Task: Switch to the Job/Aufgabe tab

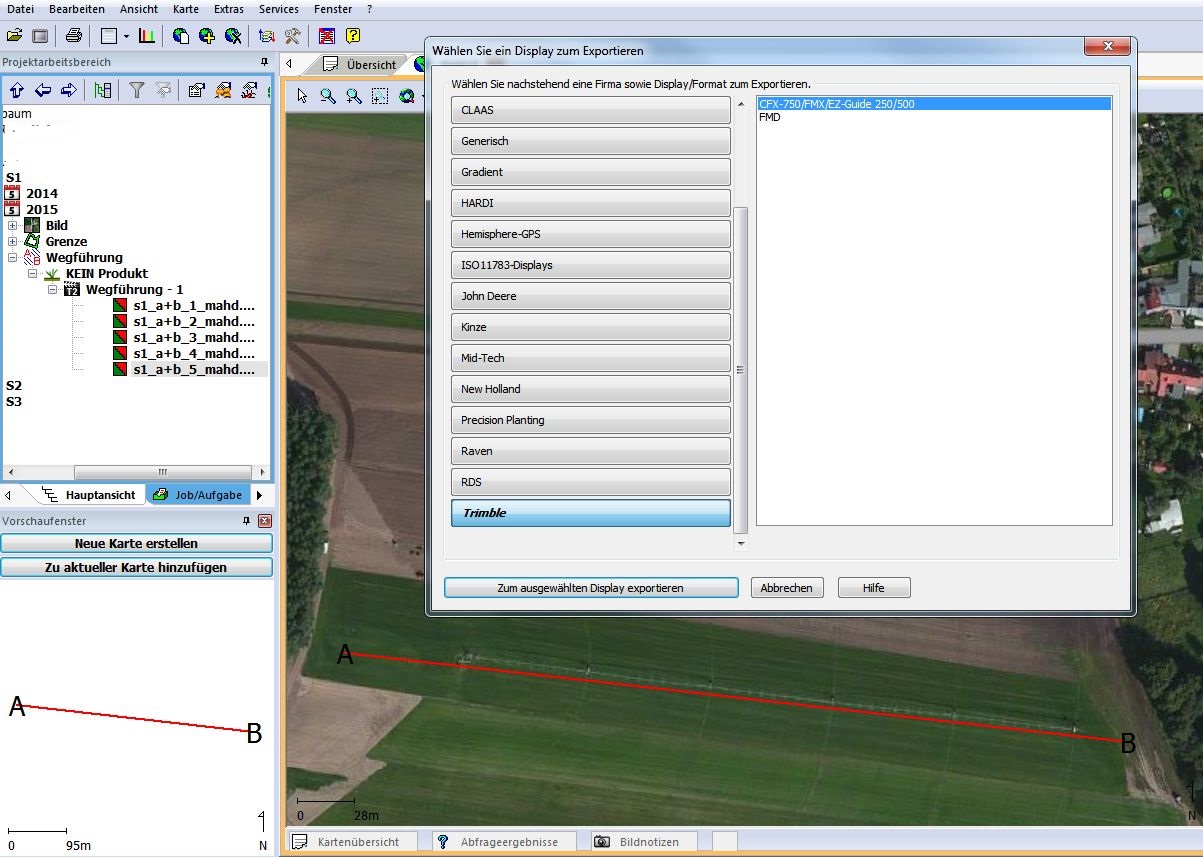Action: click(x=197, y=495)
